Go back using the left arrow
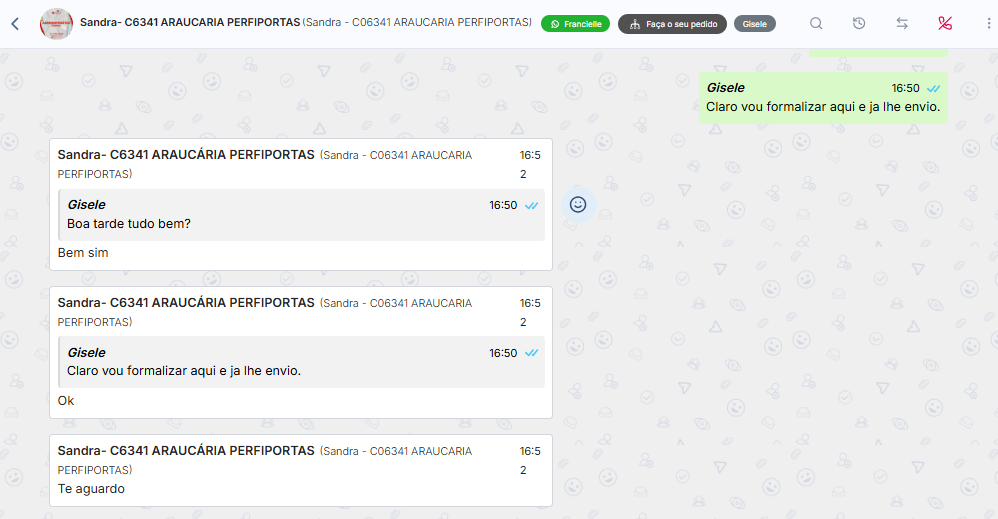Screen dimensions: 998x519 [15, 24]
